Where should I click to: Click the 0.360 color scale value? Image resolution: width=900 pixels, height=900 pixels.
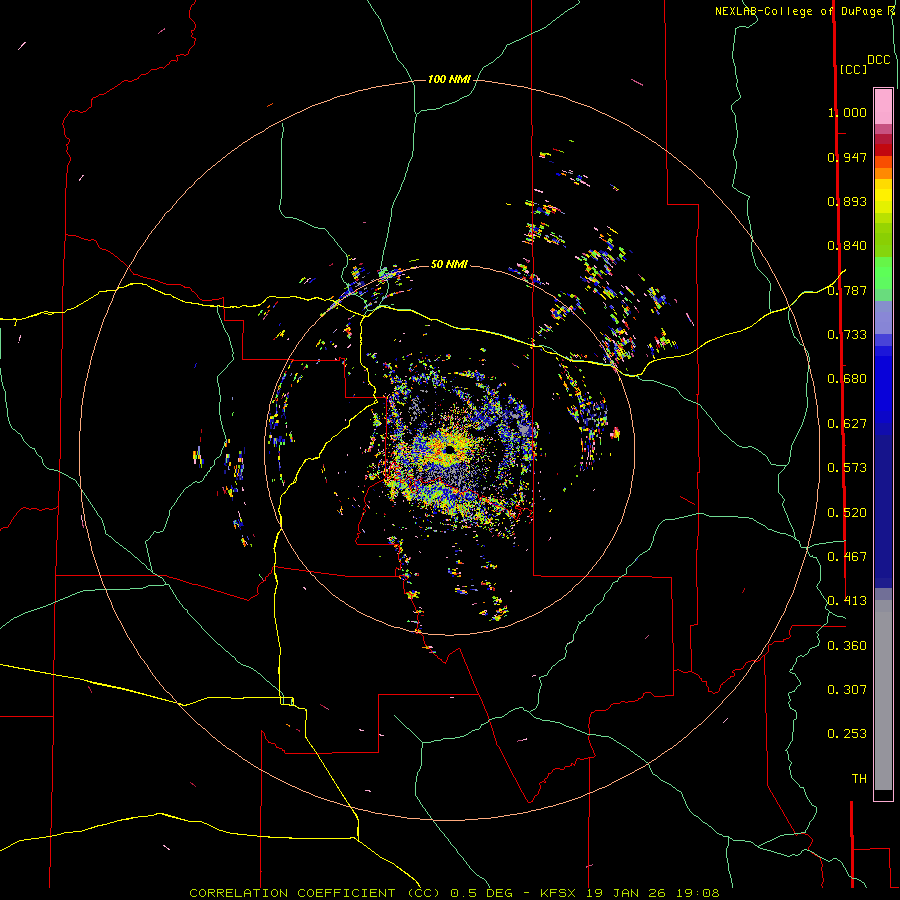(x=847, y=646)
